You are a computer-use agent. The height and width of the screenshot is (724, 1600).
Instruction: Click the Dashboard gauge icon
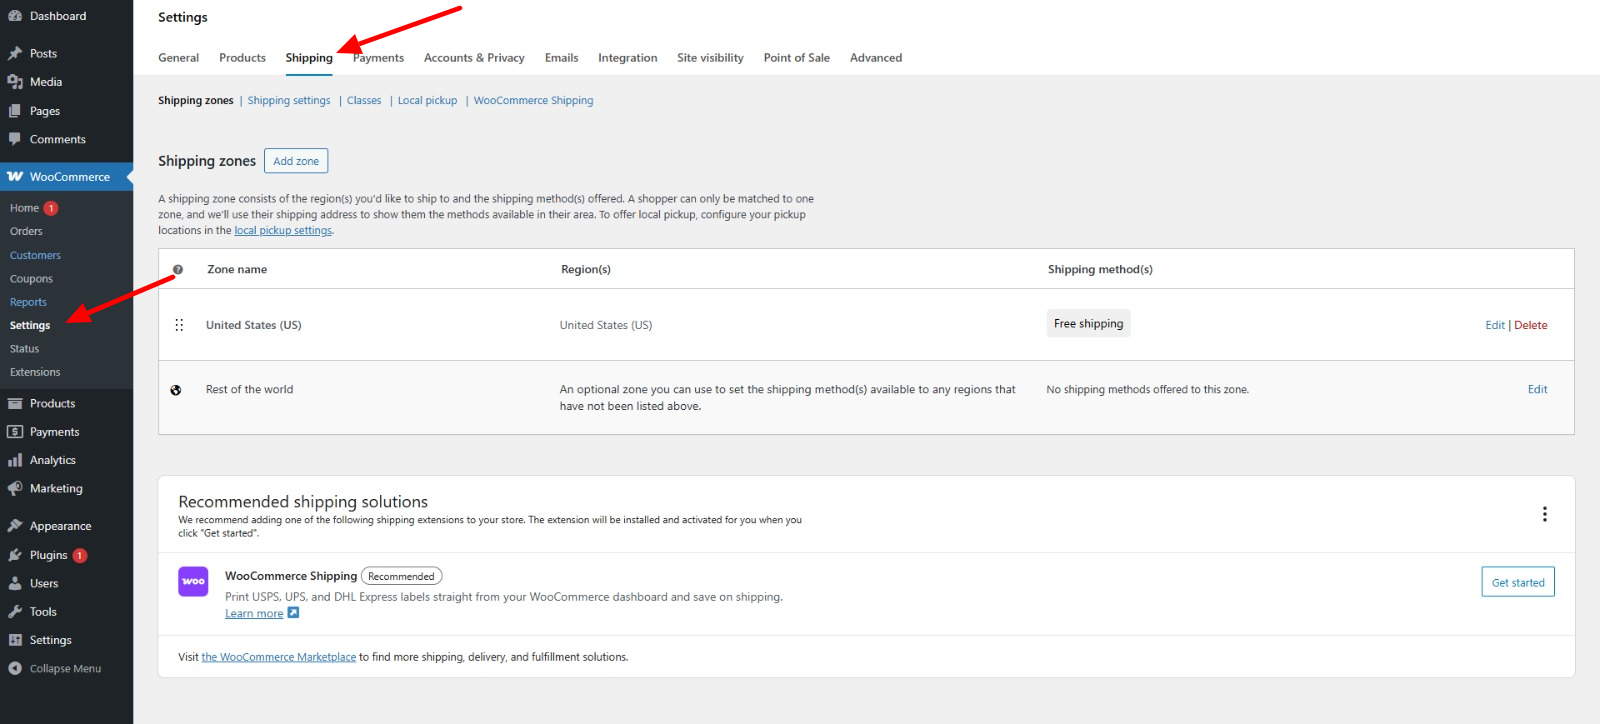(15, 16)
